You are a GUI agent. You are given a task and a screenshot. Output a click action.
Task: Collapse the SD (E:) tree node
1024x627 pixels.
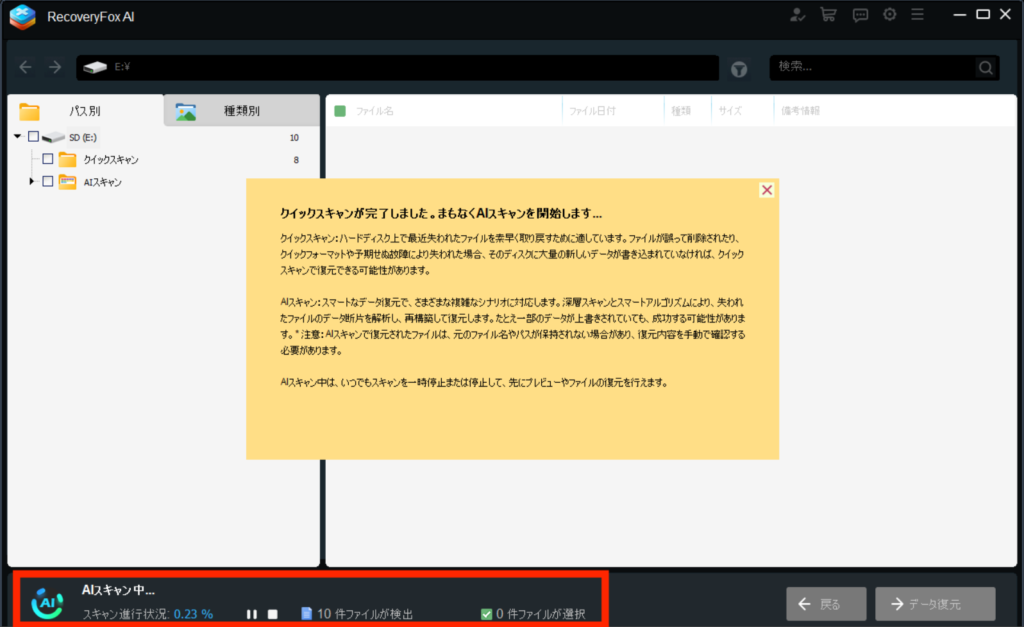[x=18, y=137]
